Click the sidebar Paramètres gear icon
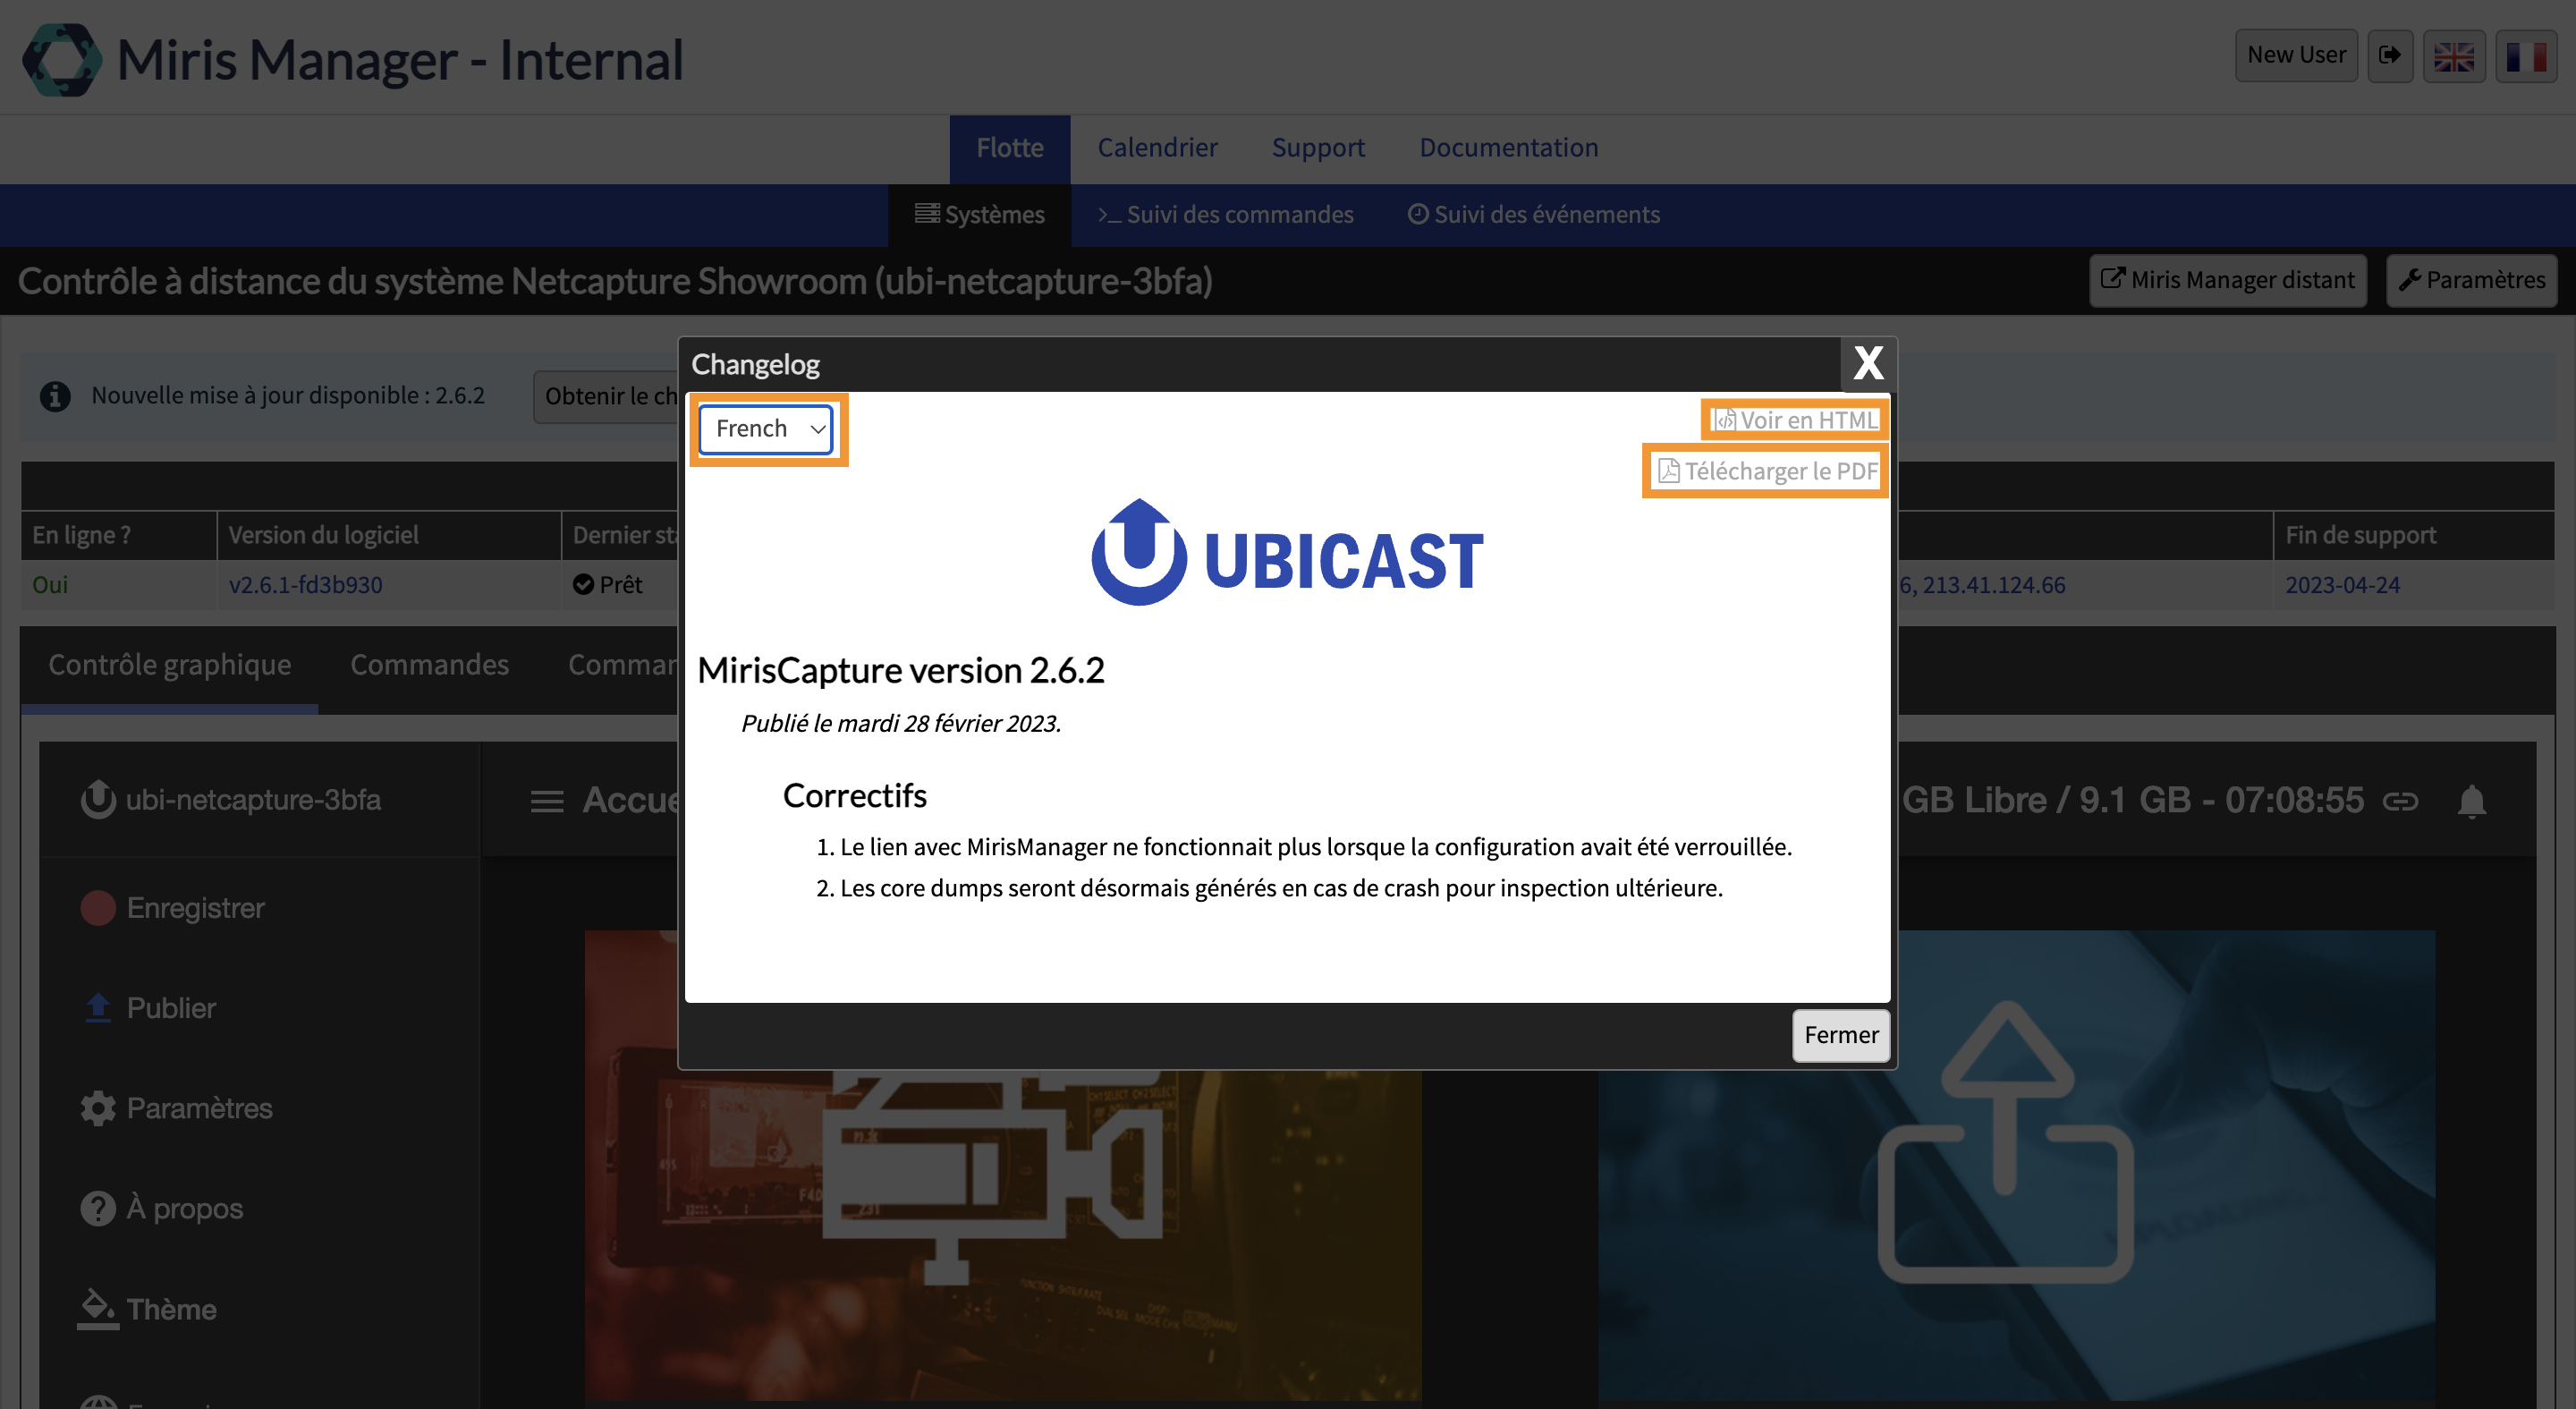This screenshot has height=1409, width=2576. (x=98, y=1108)
